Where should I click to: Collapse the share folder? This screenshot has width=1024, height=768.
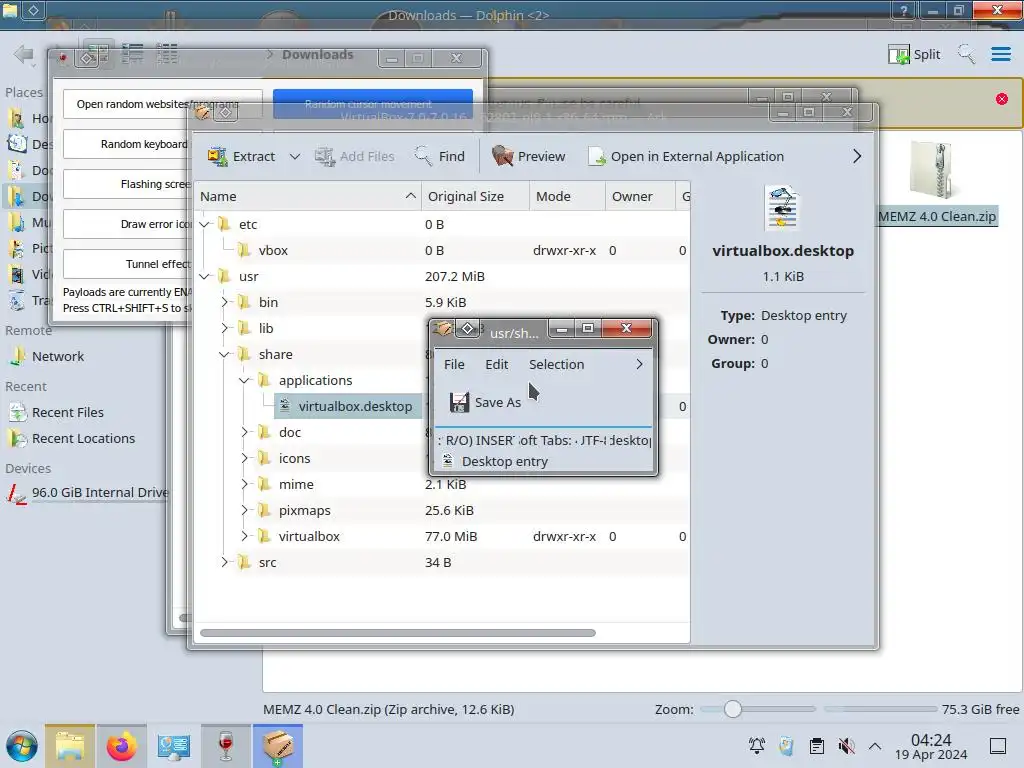[x=224, y=355]
